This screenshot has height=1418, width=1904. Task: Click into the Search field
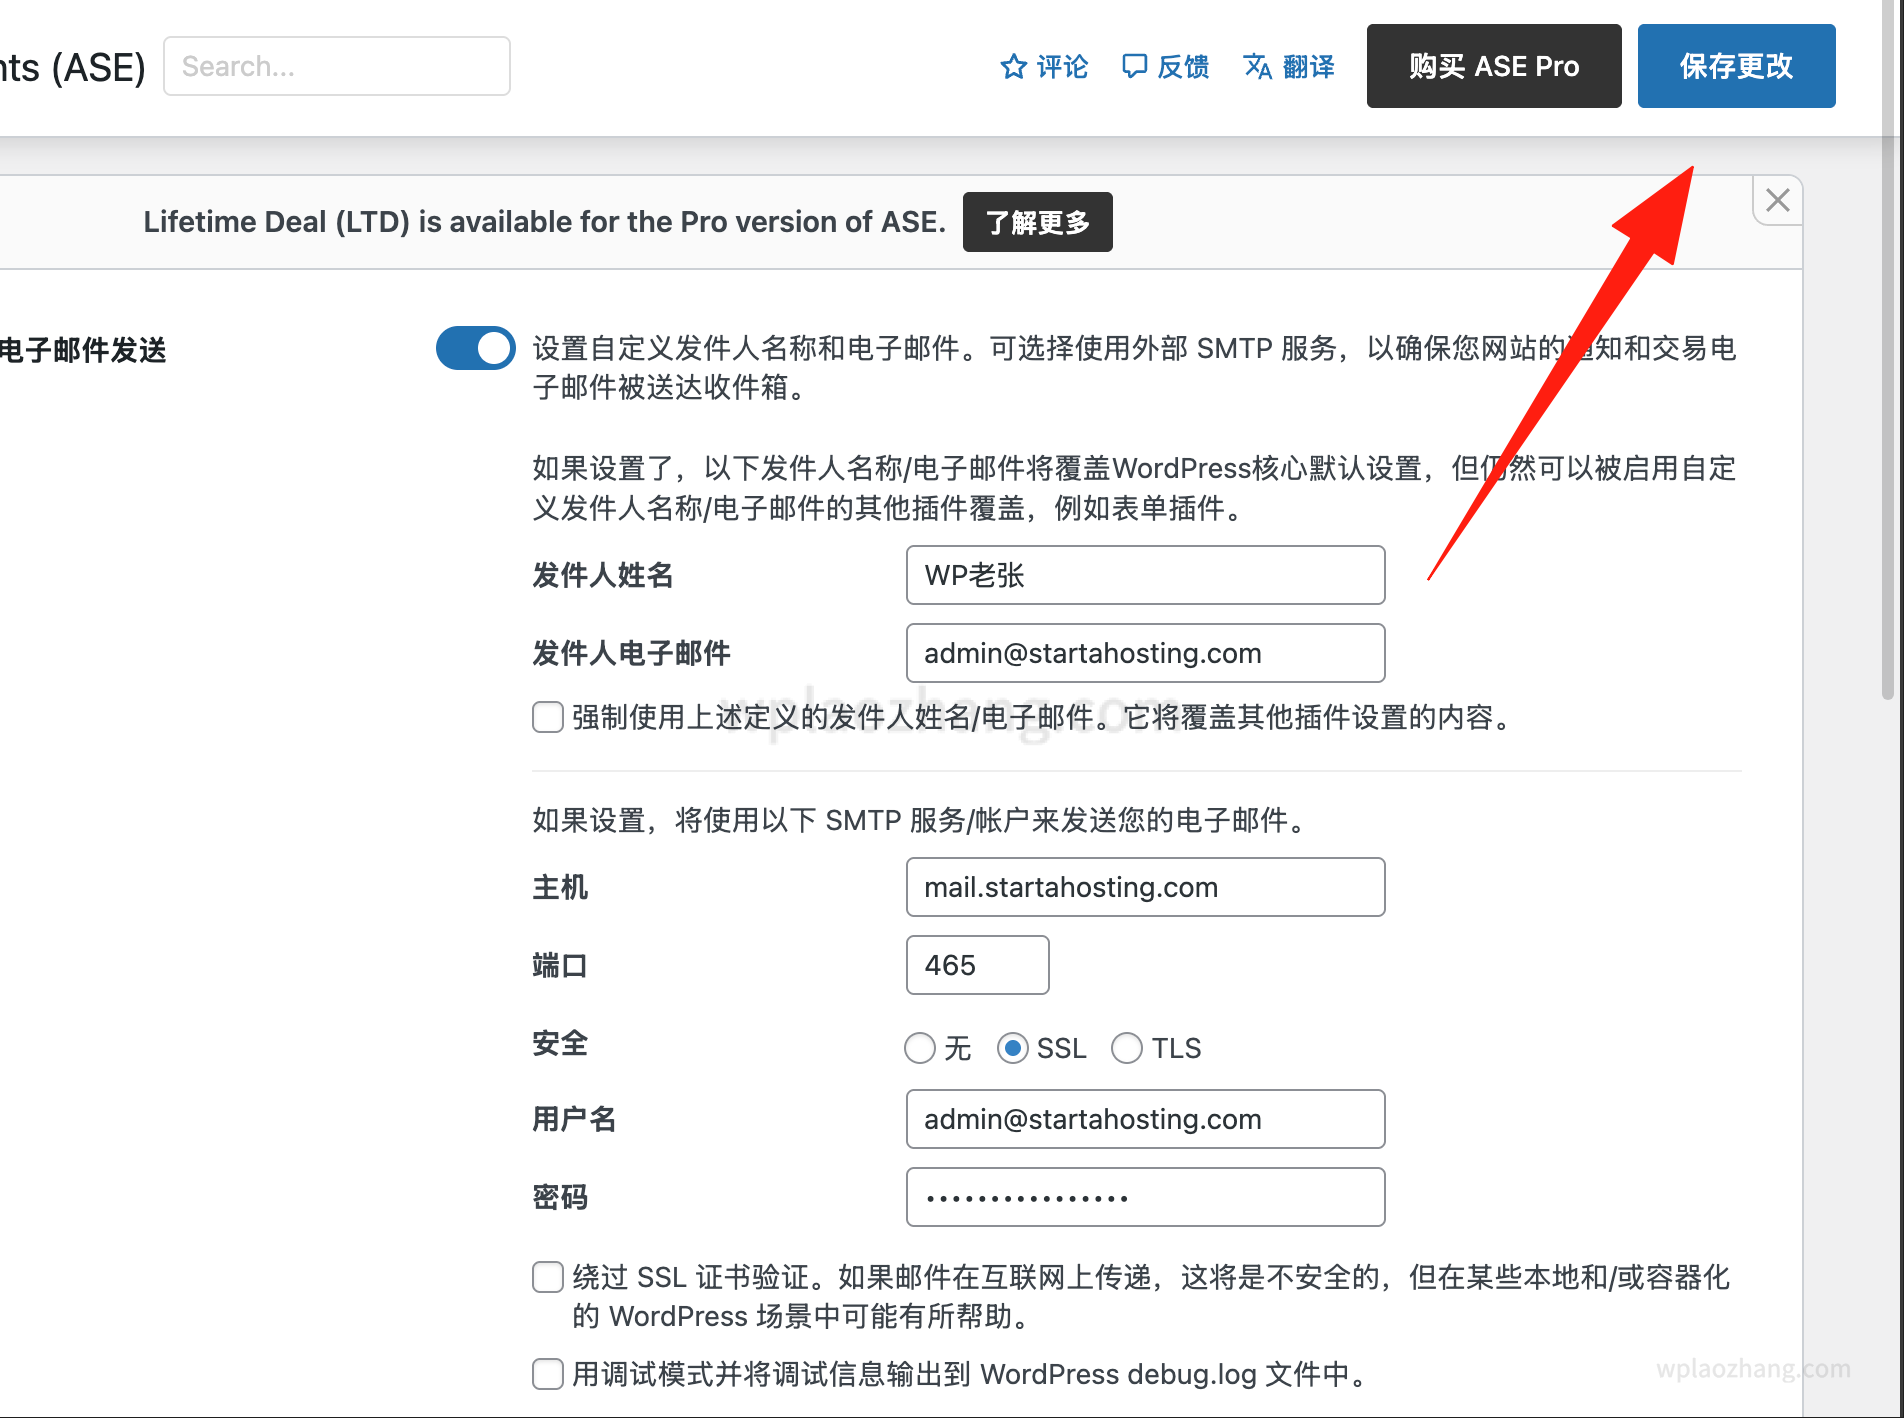(337, 66)
